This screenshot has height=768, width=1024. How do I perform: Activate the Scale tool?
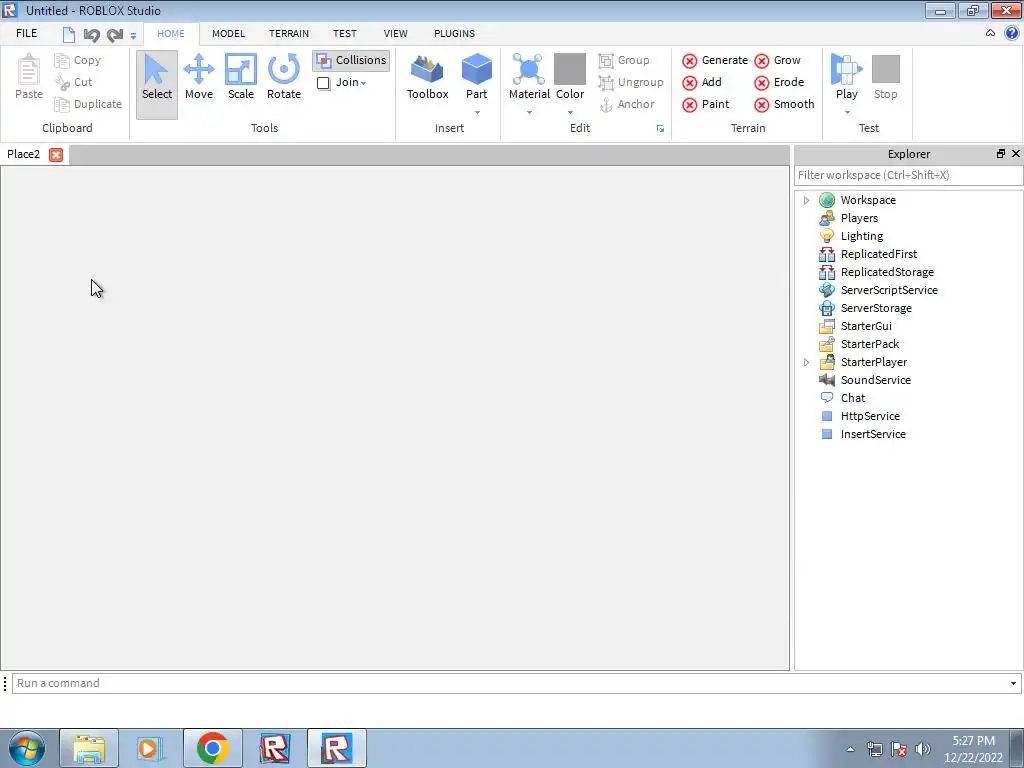pyautogui.click(x=240, y=77)
